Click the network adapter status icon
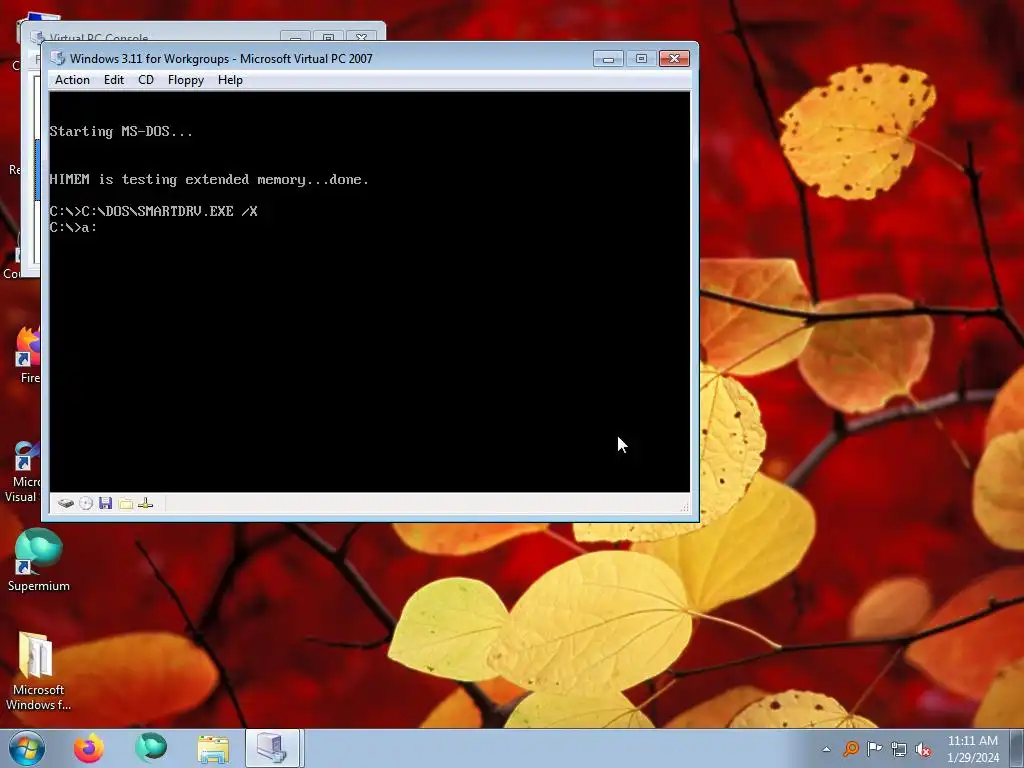The height and width of the screenshot is (768, 1024). [146, 504]
